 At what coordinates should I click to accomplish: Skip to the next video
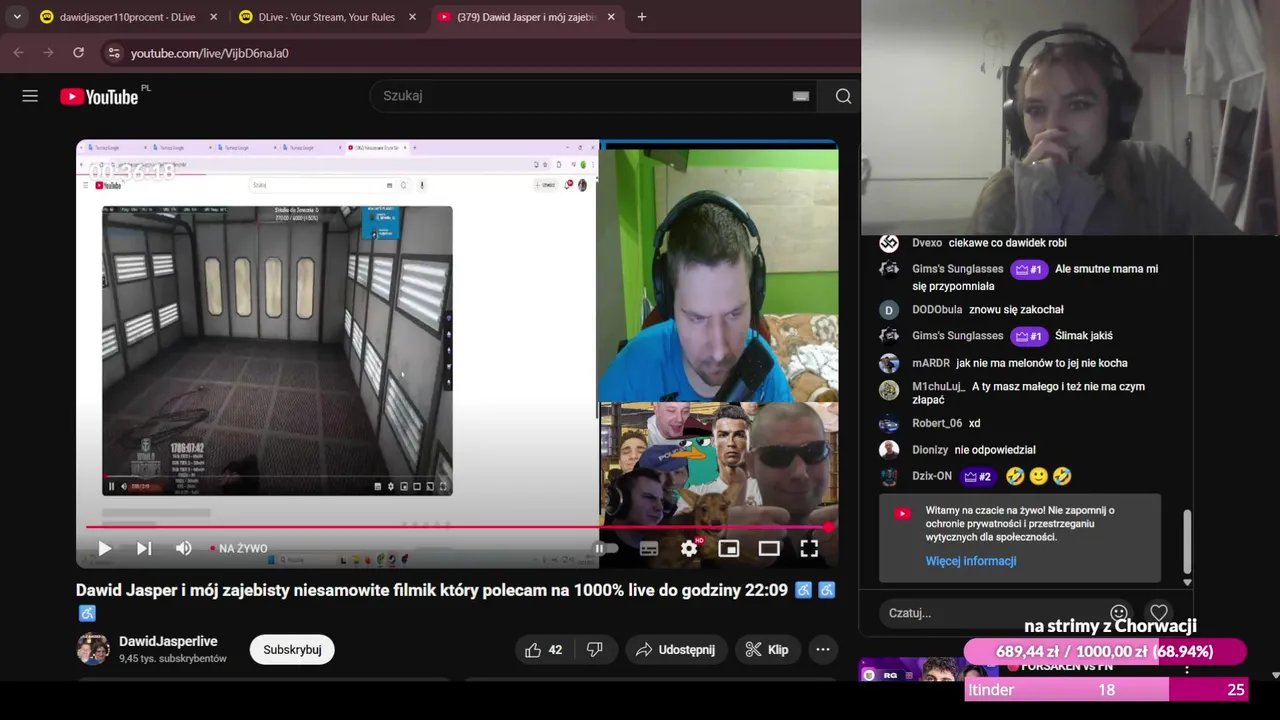coord(144,548)
